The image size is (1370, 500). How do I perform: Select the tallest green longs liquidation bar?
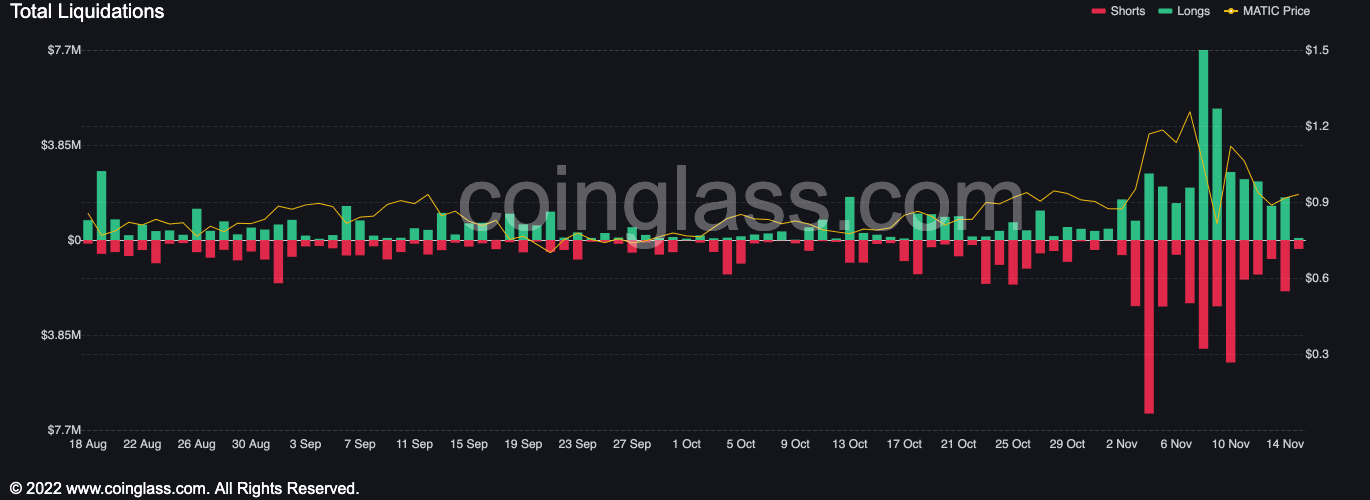pos(1203,145)
